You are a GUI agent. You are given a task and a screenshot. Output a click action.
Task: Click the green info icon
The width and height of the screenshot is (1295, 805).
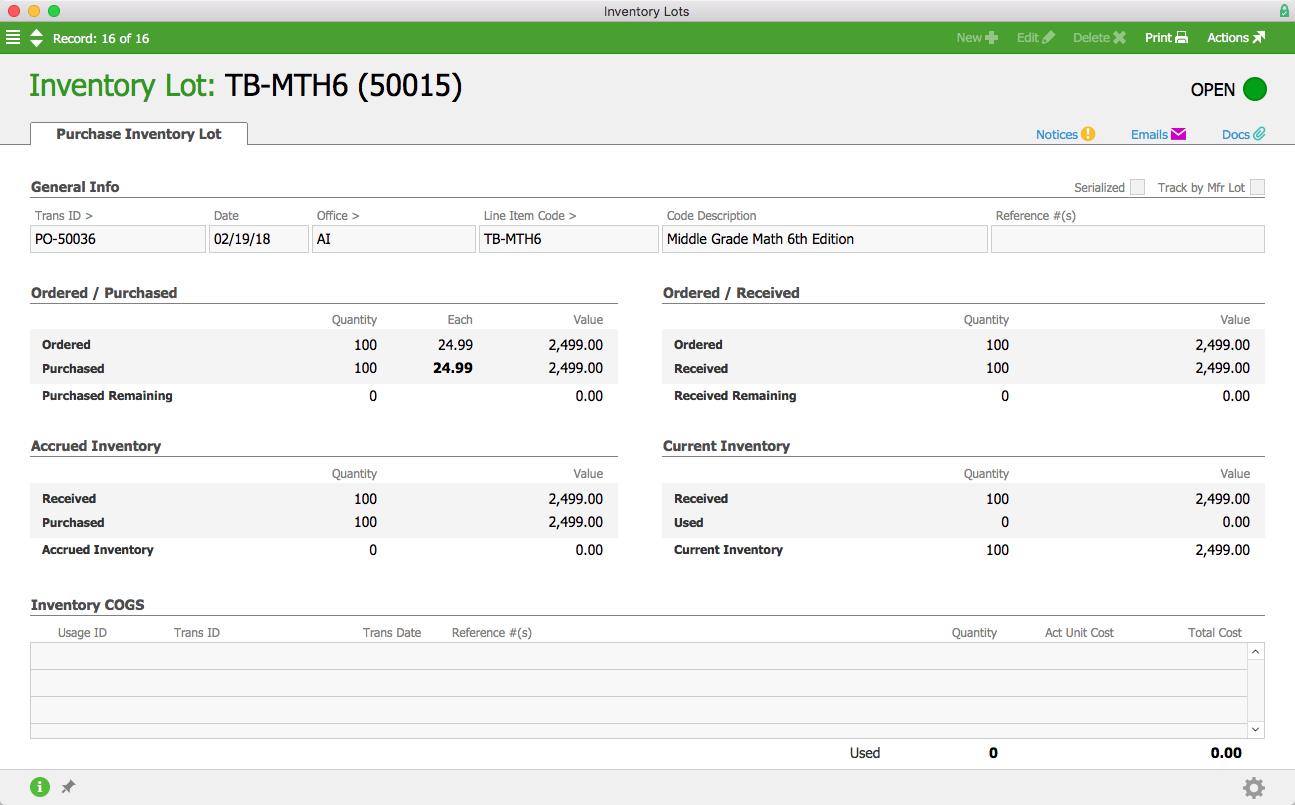tap(40, 787)
